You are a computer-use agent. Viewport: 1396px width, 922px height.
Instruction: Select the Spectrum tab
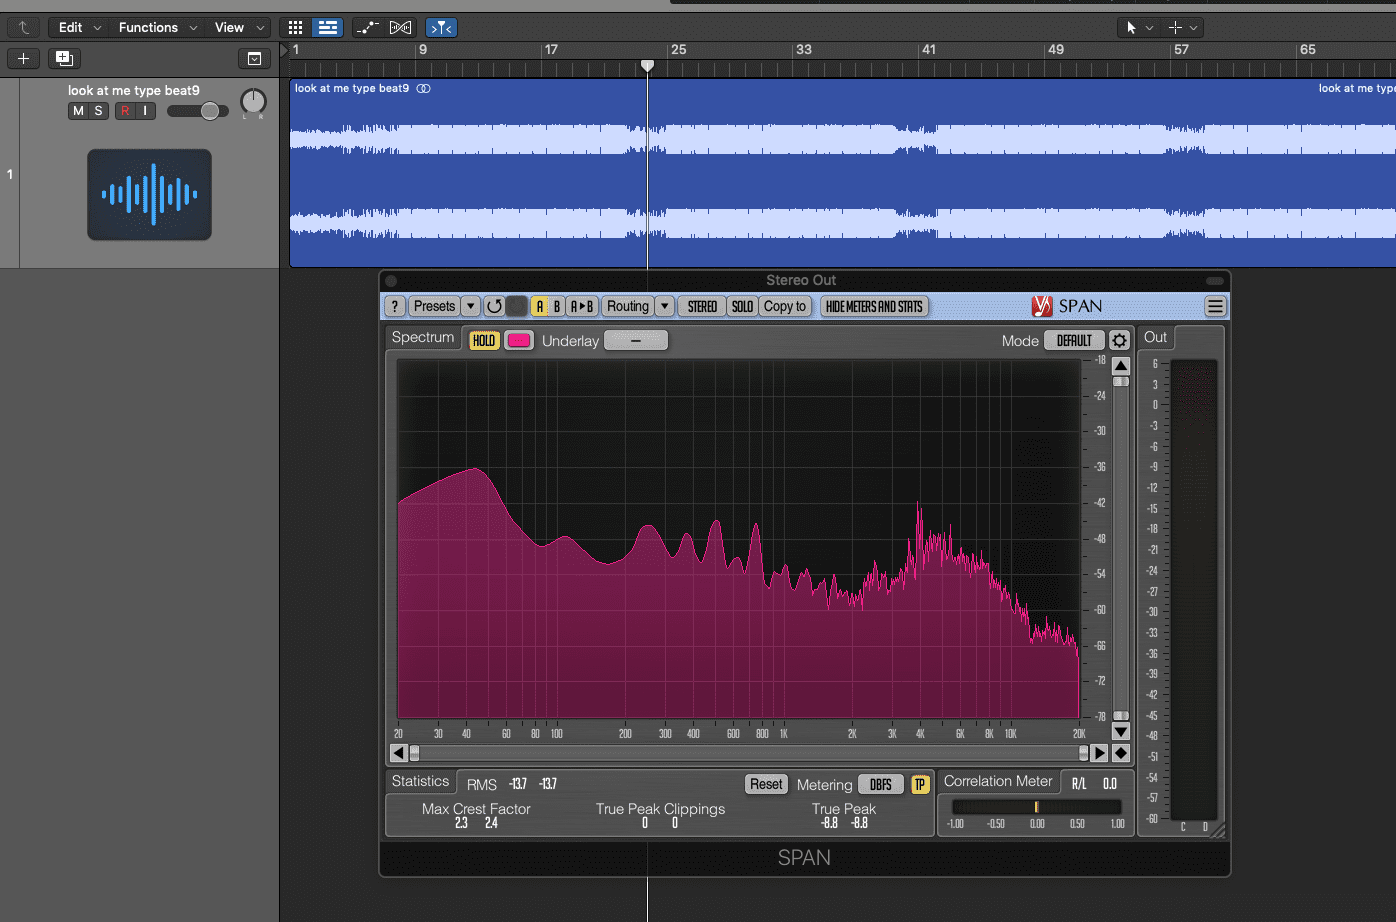pyautogui.click(x=422, y=337)
